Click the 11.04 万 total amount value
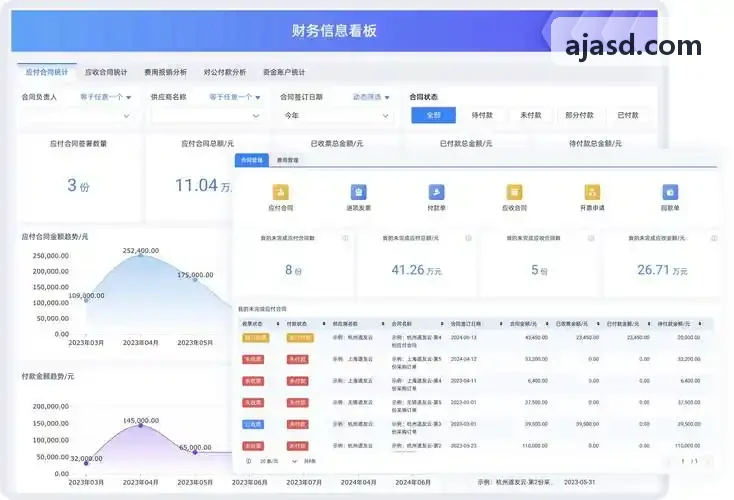Screen dimensions: 734x500 point(203,185)
